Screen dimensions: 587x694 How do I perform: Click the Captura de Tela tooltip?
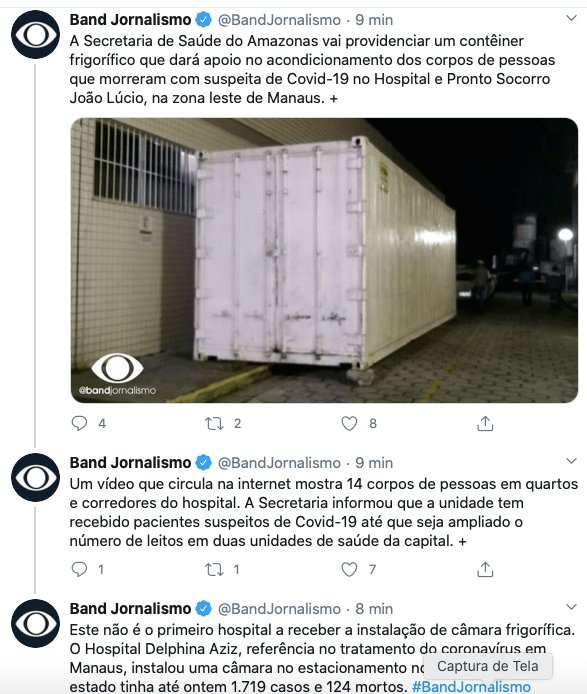click(488, 666)
